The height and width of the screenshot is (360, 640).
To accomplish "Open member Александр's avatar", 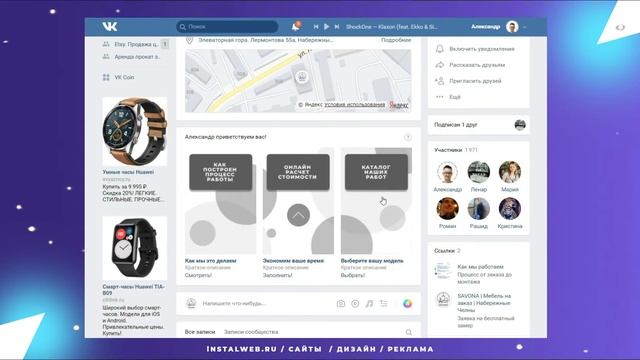I will (447, 172).
